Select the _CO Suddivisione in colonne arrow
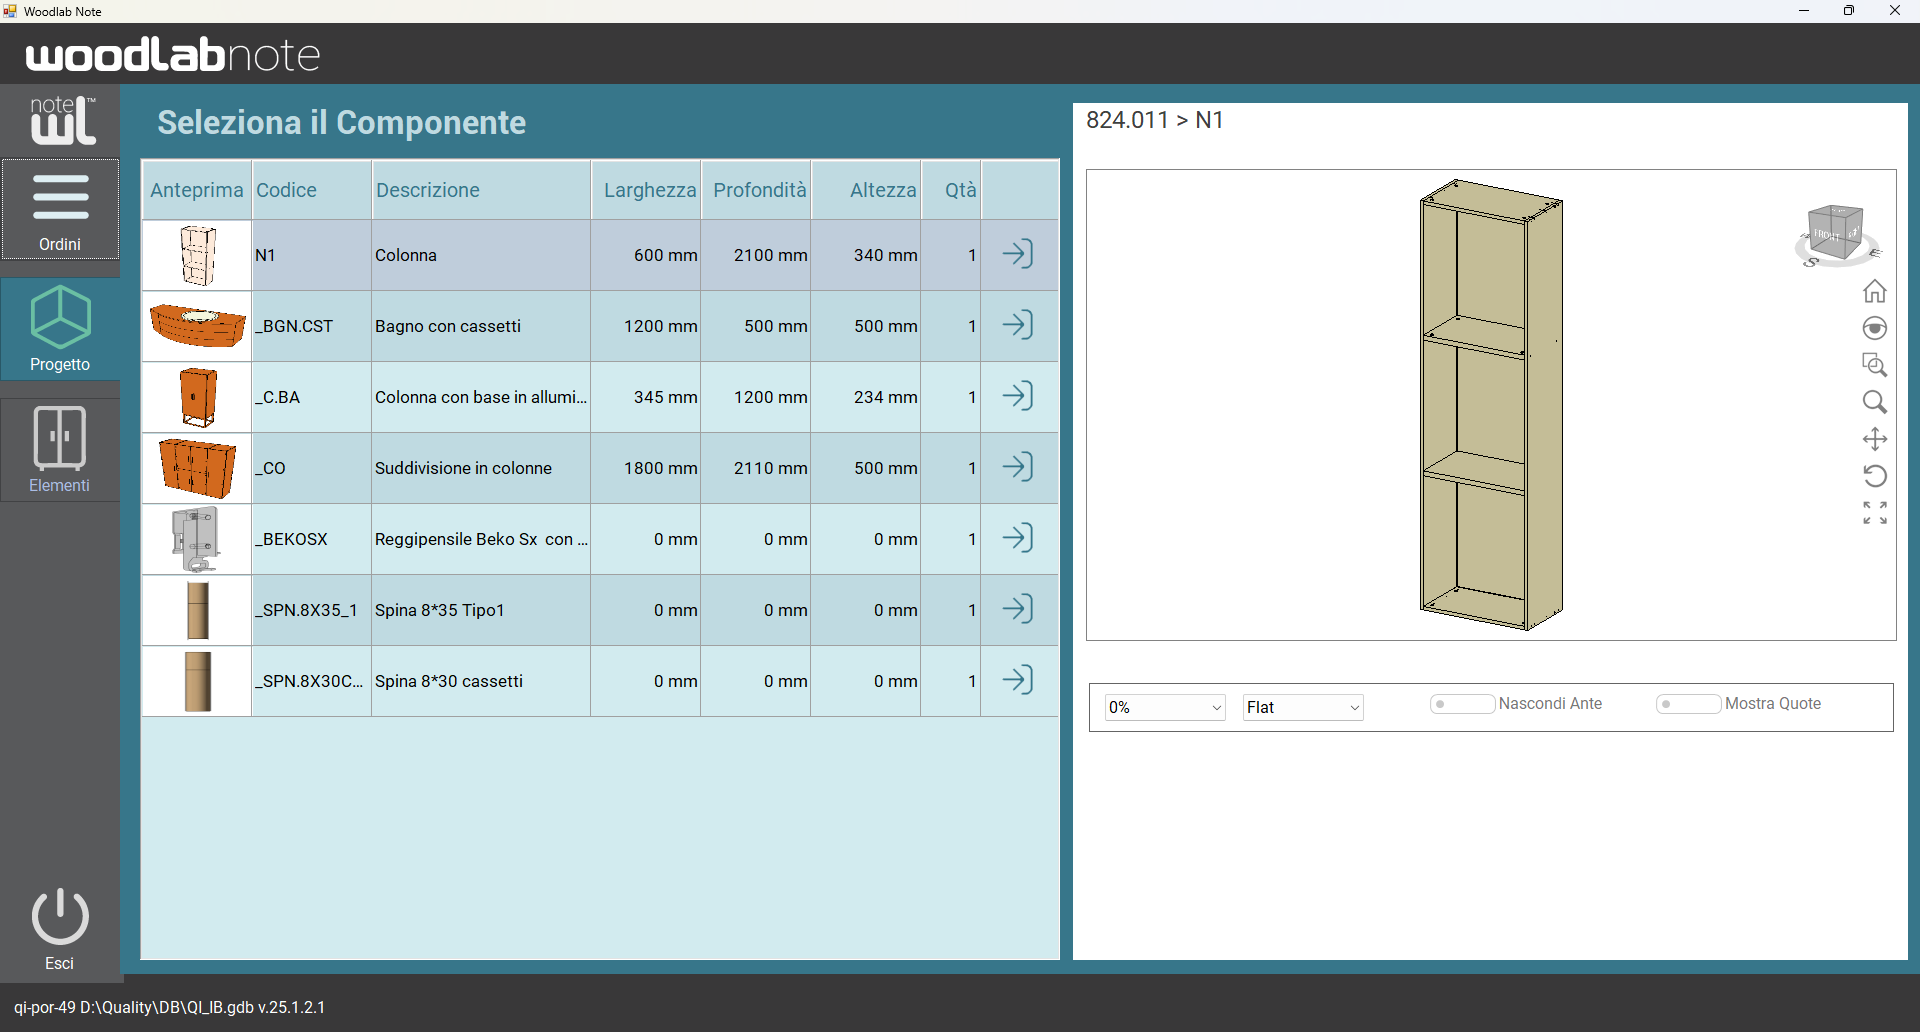Viewport: 1920px width, 1032px height. (1018, 466)
